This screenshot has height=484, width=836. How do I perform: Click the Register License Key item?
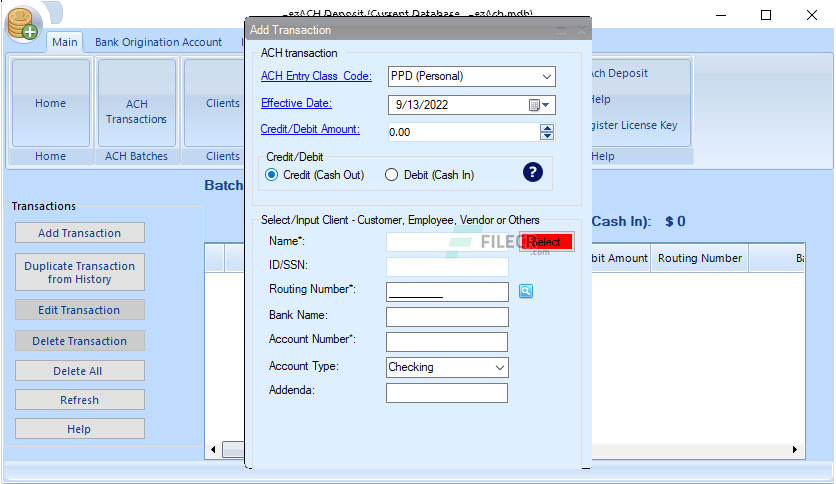point(633,125)
